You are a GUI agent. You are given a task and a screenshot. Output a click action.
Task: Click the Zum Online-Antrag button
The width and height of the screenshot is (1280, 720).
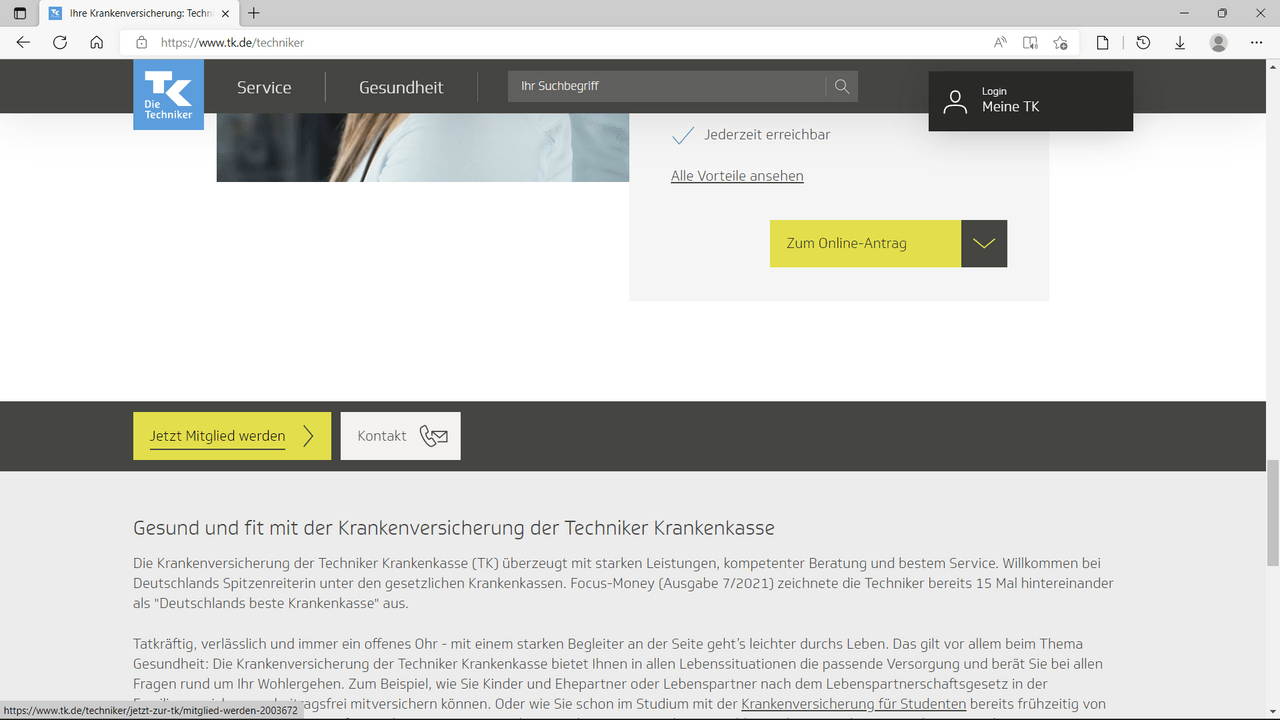(865, 243)
